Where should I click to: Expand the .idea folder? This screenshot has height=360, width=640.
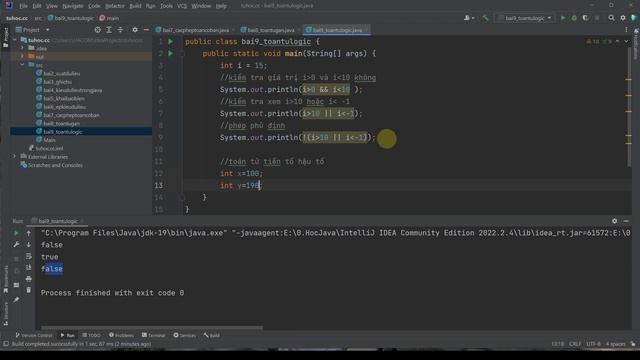(22, 48)
